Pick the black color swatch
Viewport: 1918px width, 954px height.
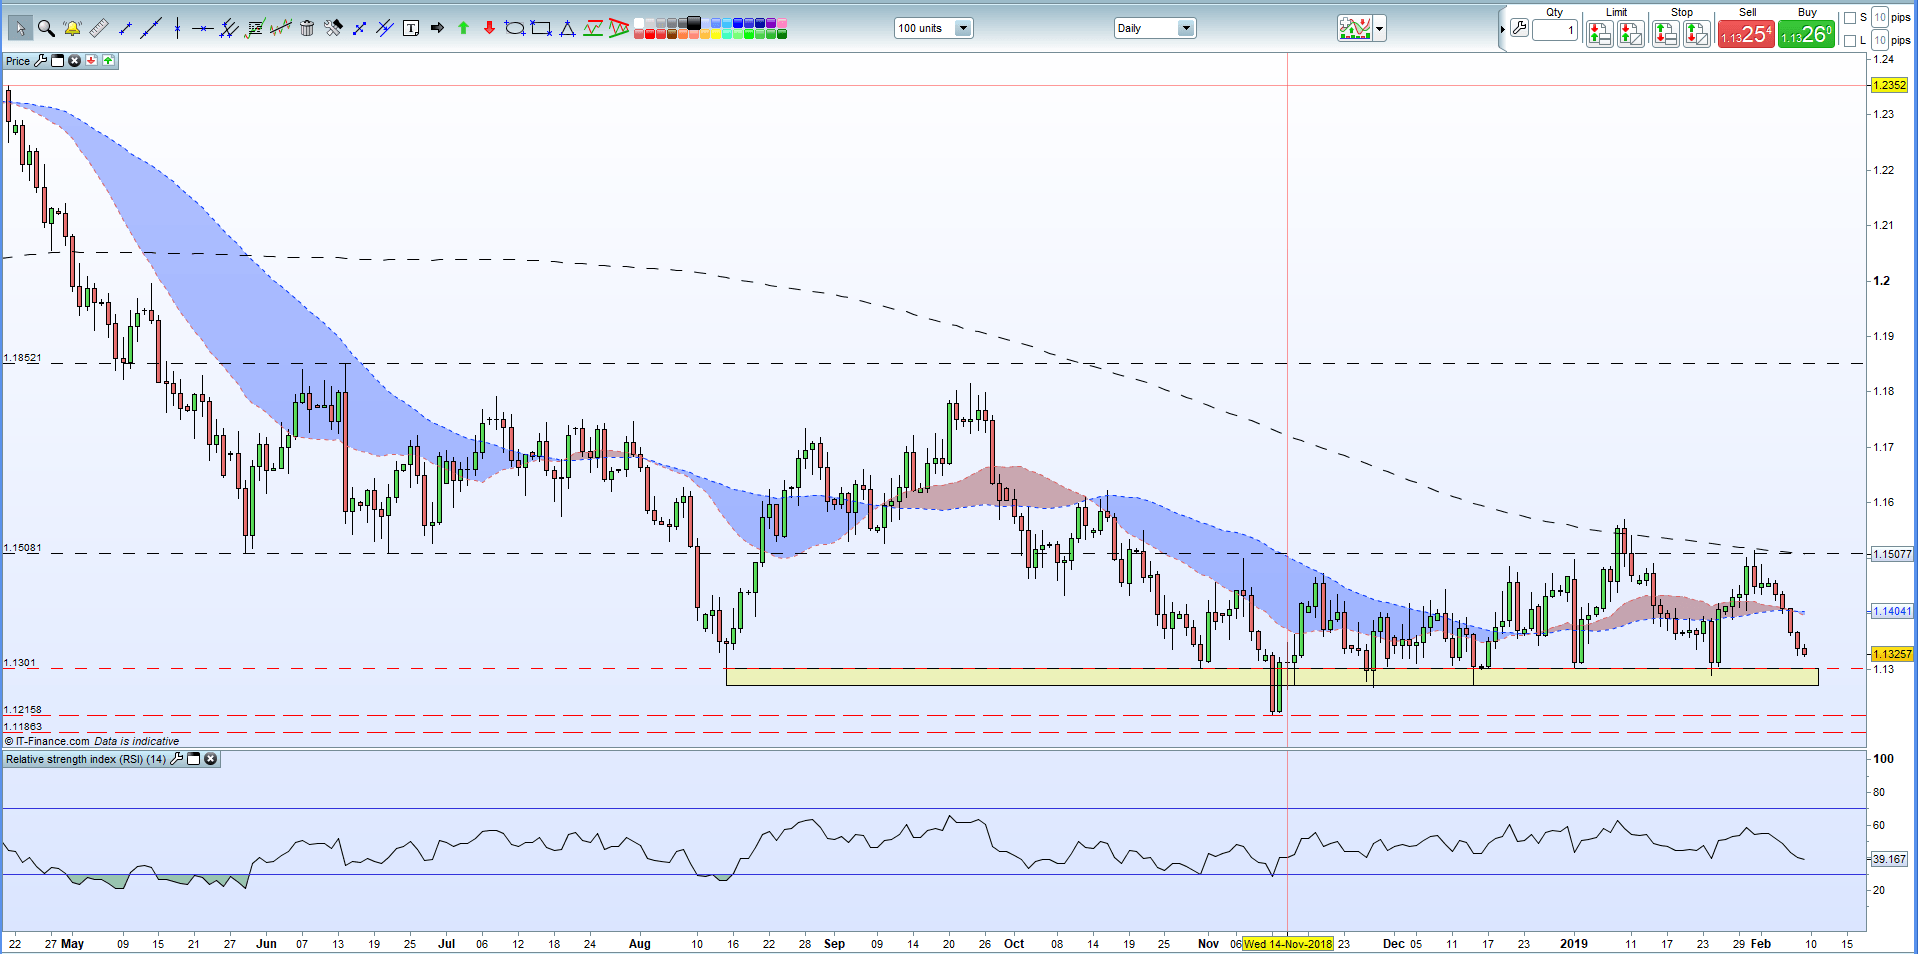(694, 23)
